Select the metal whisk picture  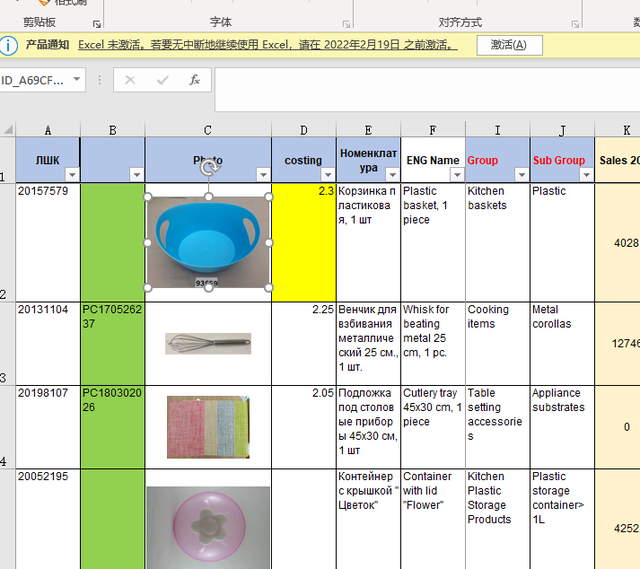pyautogui.click(x=208, y=344)
